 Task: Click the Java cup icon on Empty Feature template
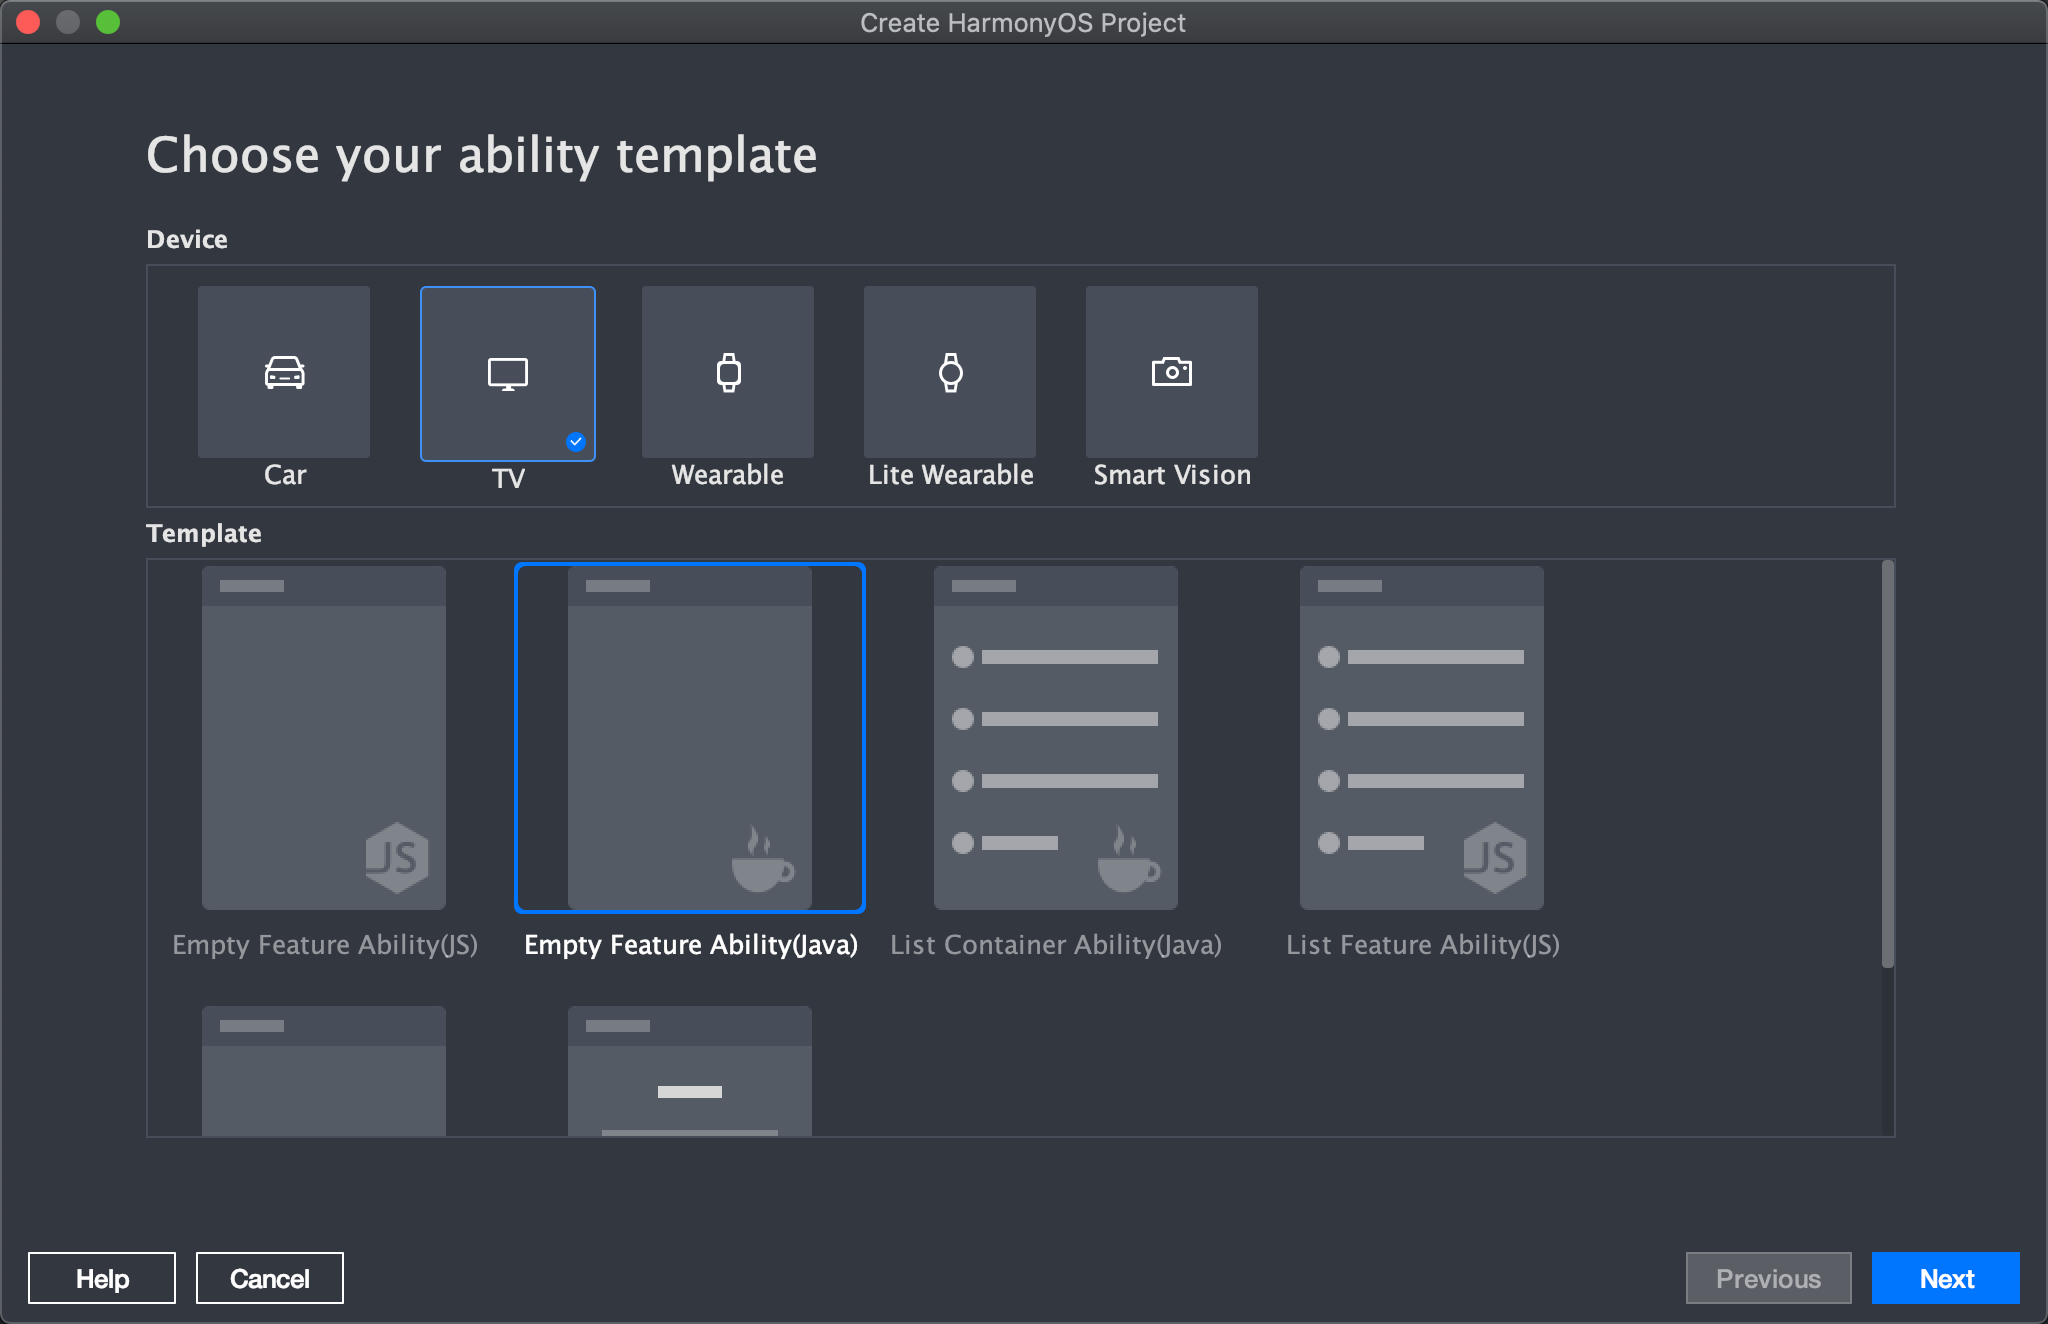762,858
